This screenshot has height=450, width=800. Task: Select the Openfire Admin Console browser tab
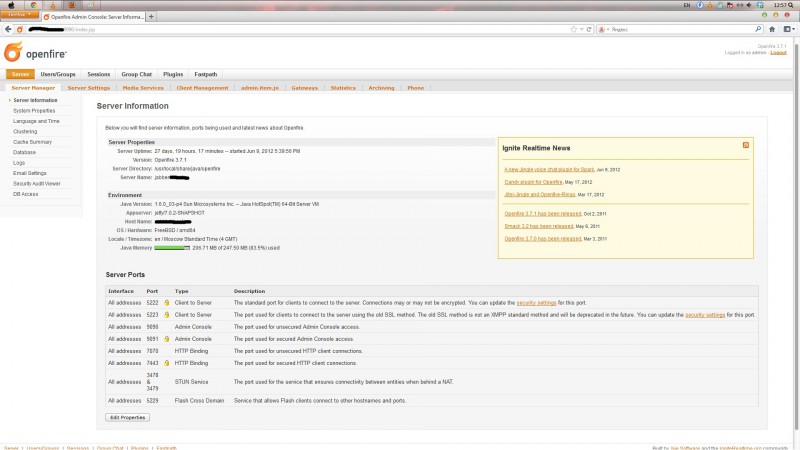93,17
